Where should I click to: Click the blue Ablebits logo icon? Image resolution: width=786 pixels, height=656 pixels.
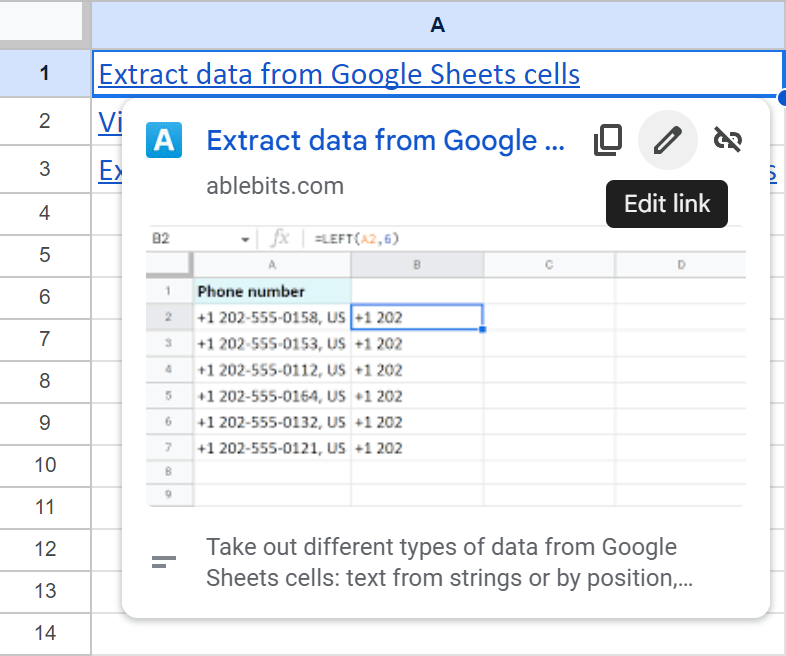click(x=164, y=141)
